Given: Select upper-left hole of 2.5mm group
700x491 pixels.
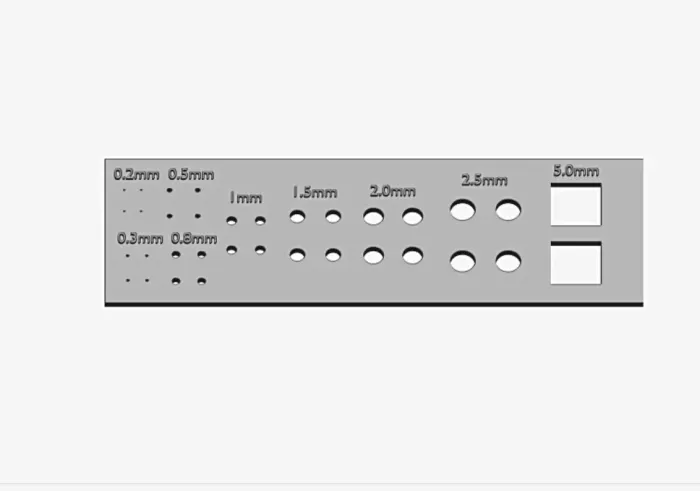Looking at the screenshot, I should point(462,210).
